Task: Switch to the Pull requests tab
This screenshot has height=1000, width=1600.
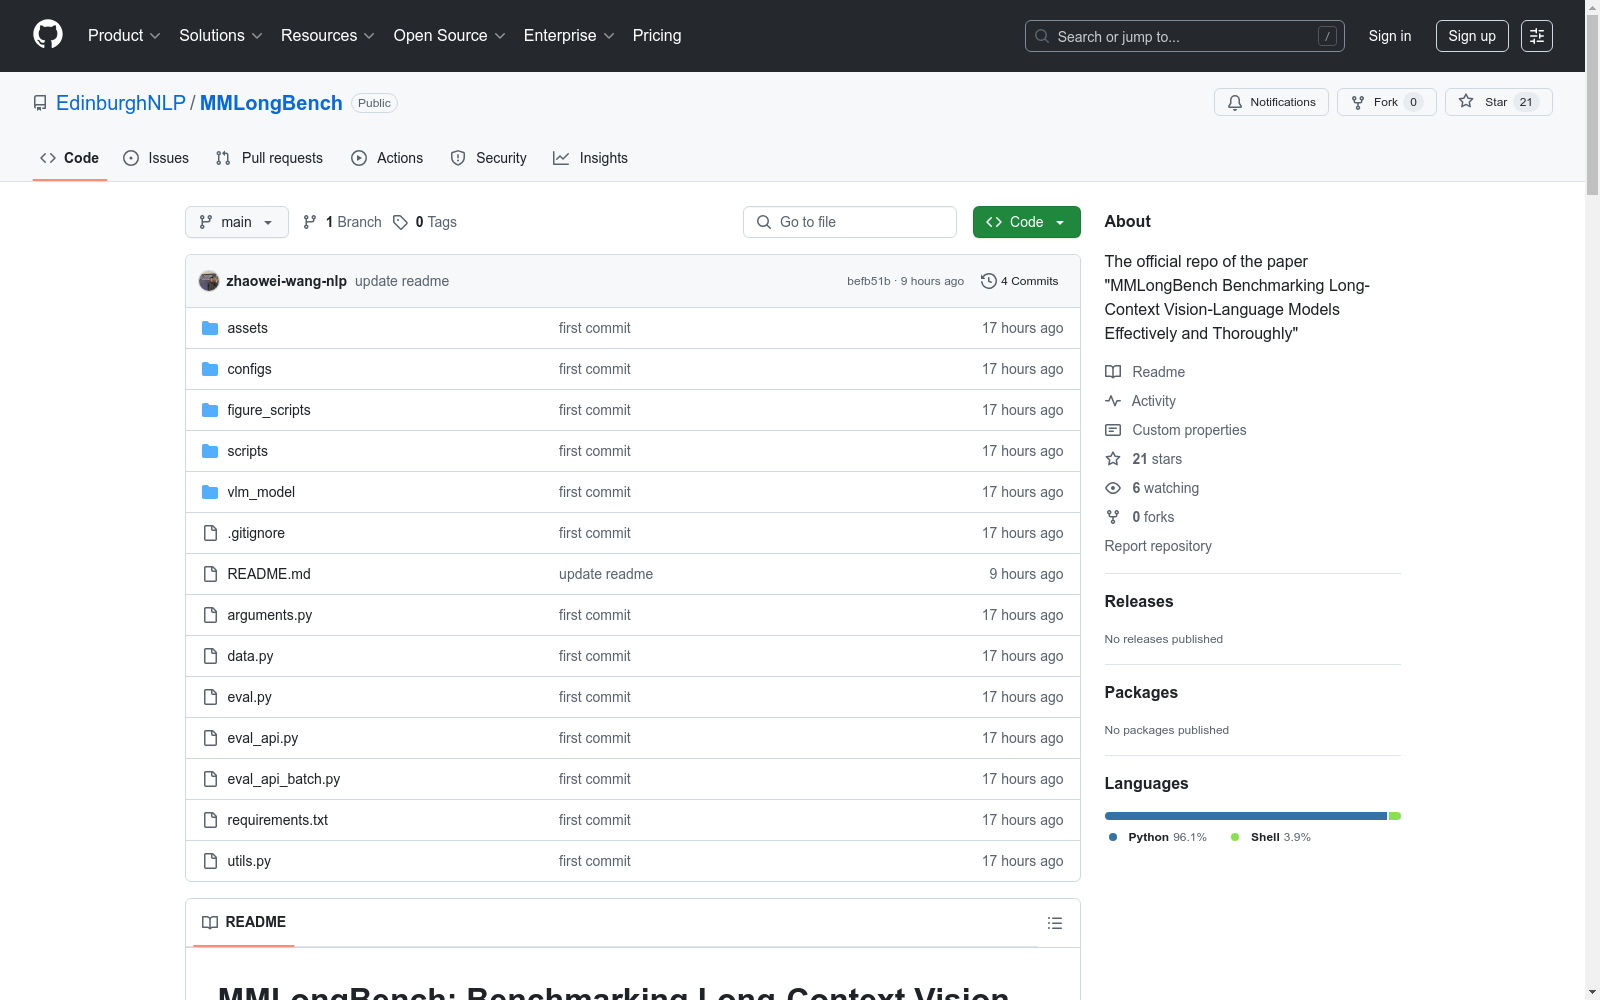Action: tap(269, 158)
